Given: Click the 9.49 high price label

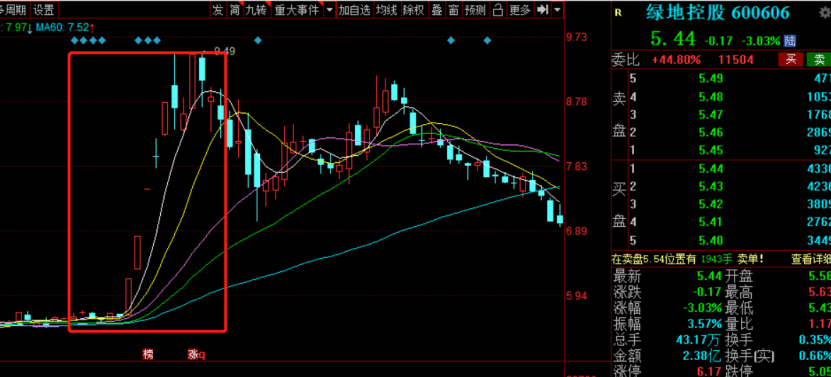Looking at the screenshot, I should (224, 51).
